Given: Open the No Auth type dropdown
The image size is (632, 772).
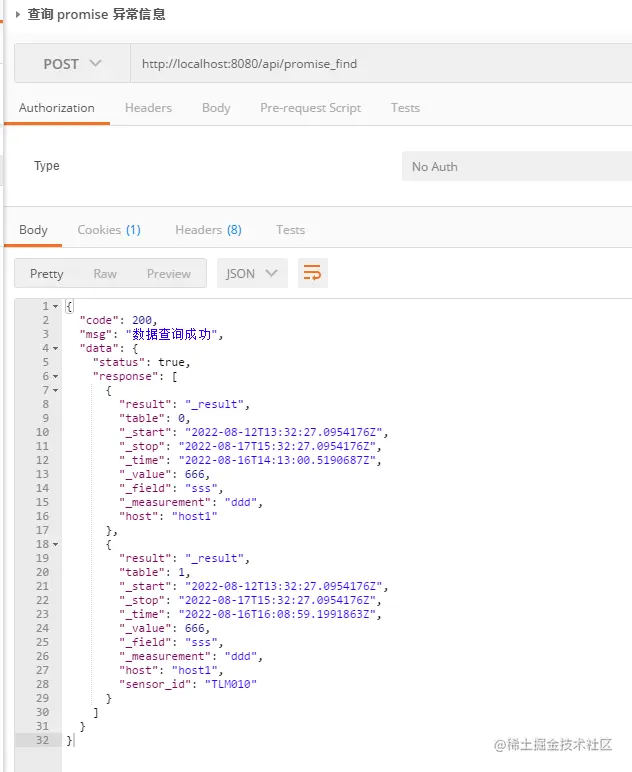Looking at the screenshot, I should tap(517, 166).
